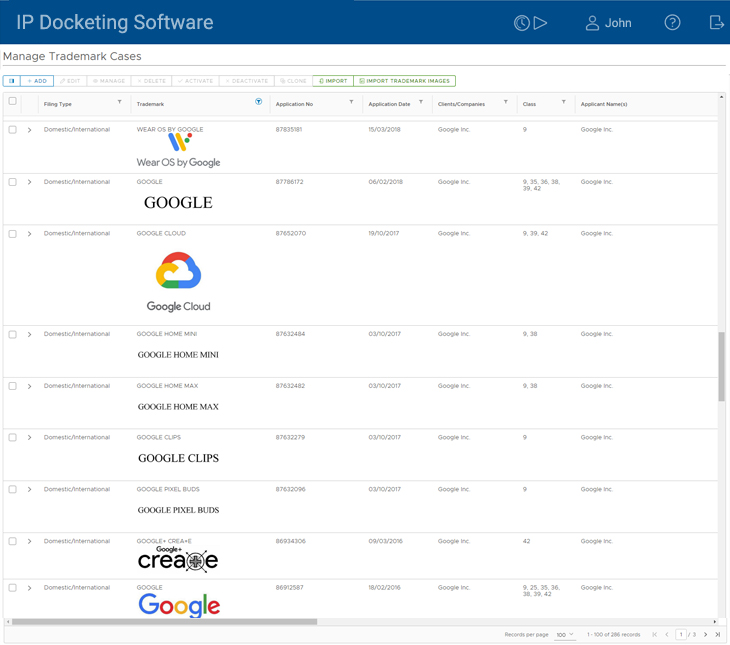Tick the checkbox for GOOGLE PIXEL BUDS

(x=13, y=490)
